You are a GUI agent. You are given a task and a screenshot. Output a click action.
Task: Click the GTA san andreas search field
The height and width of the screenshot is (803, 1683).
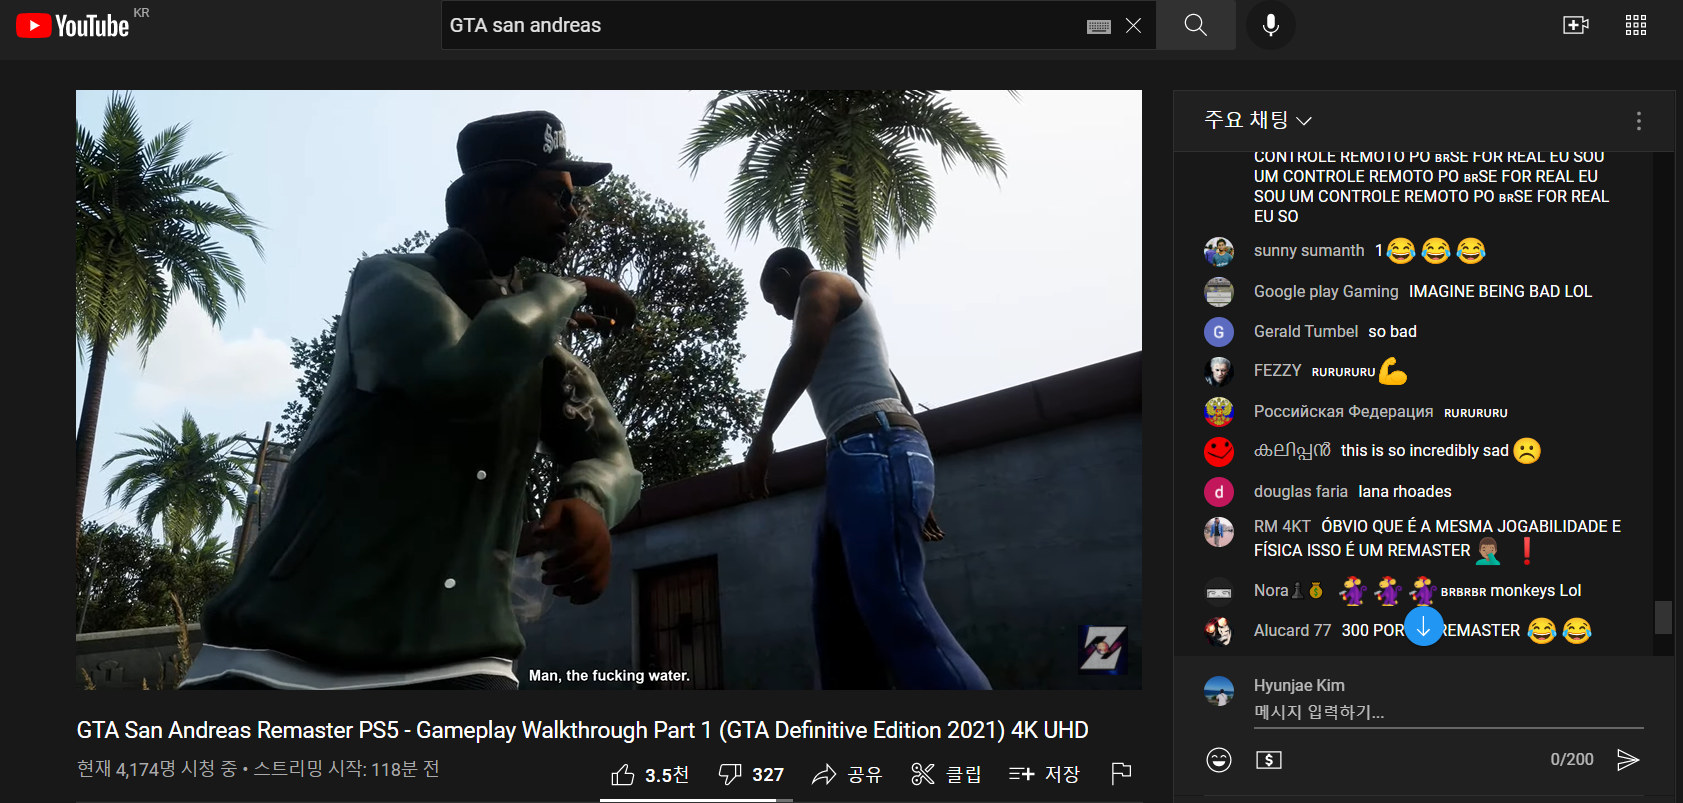[764, 25]
